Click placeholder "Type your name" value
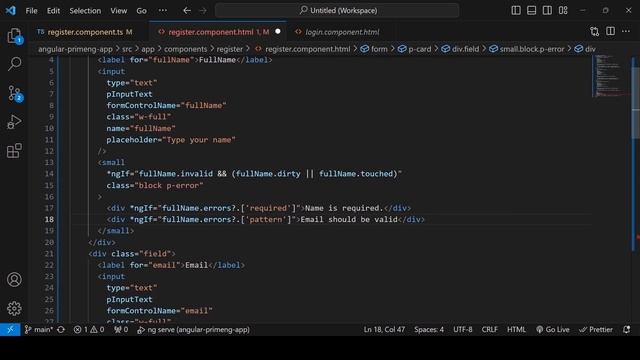The image size is (640, 360). coord(199,140)
